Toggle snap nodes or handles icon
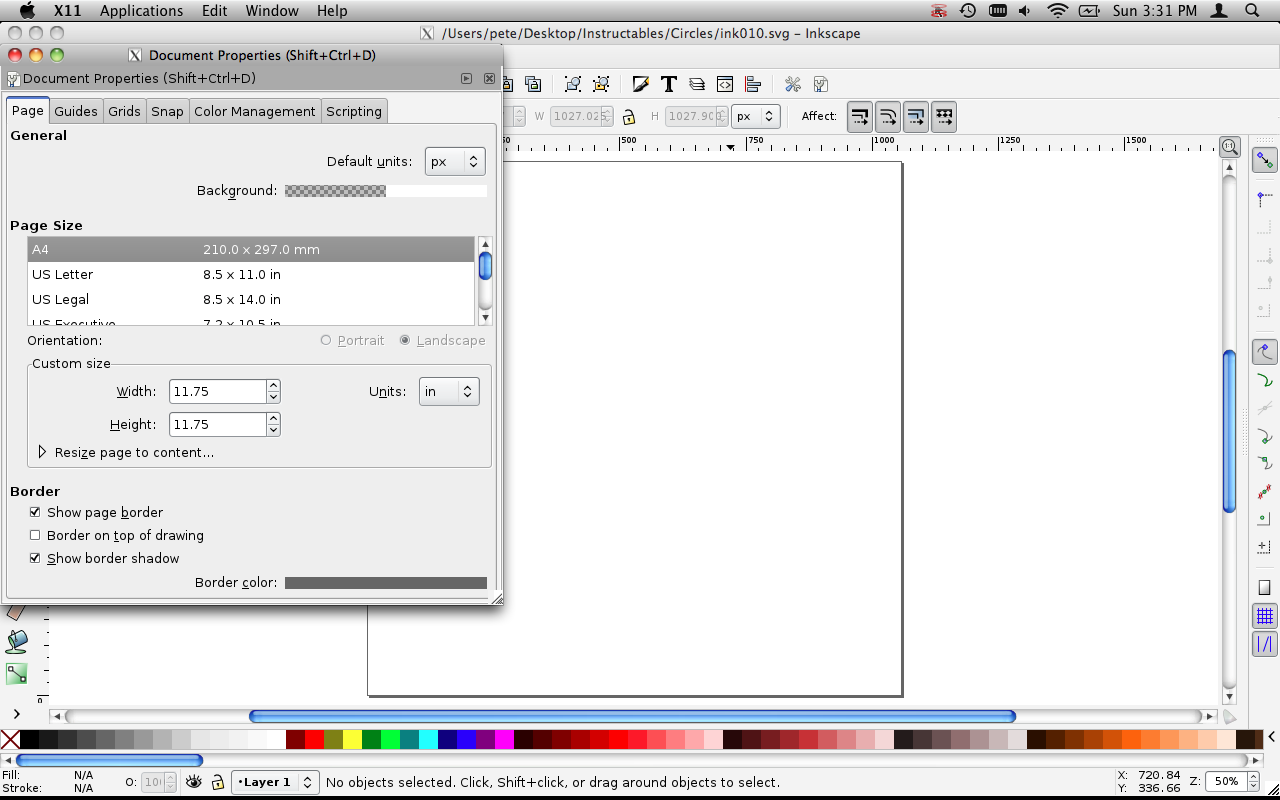Viewport: 1280px width, 800px height. 1264,352
